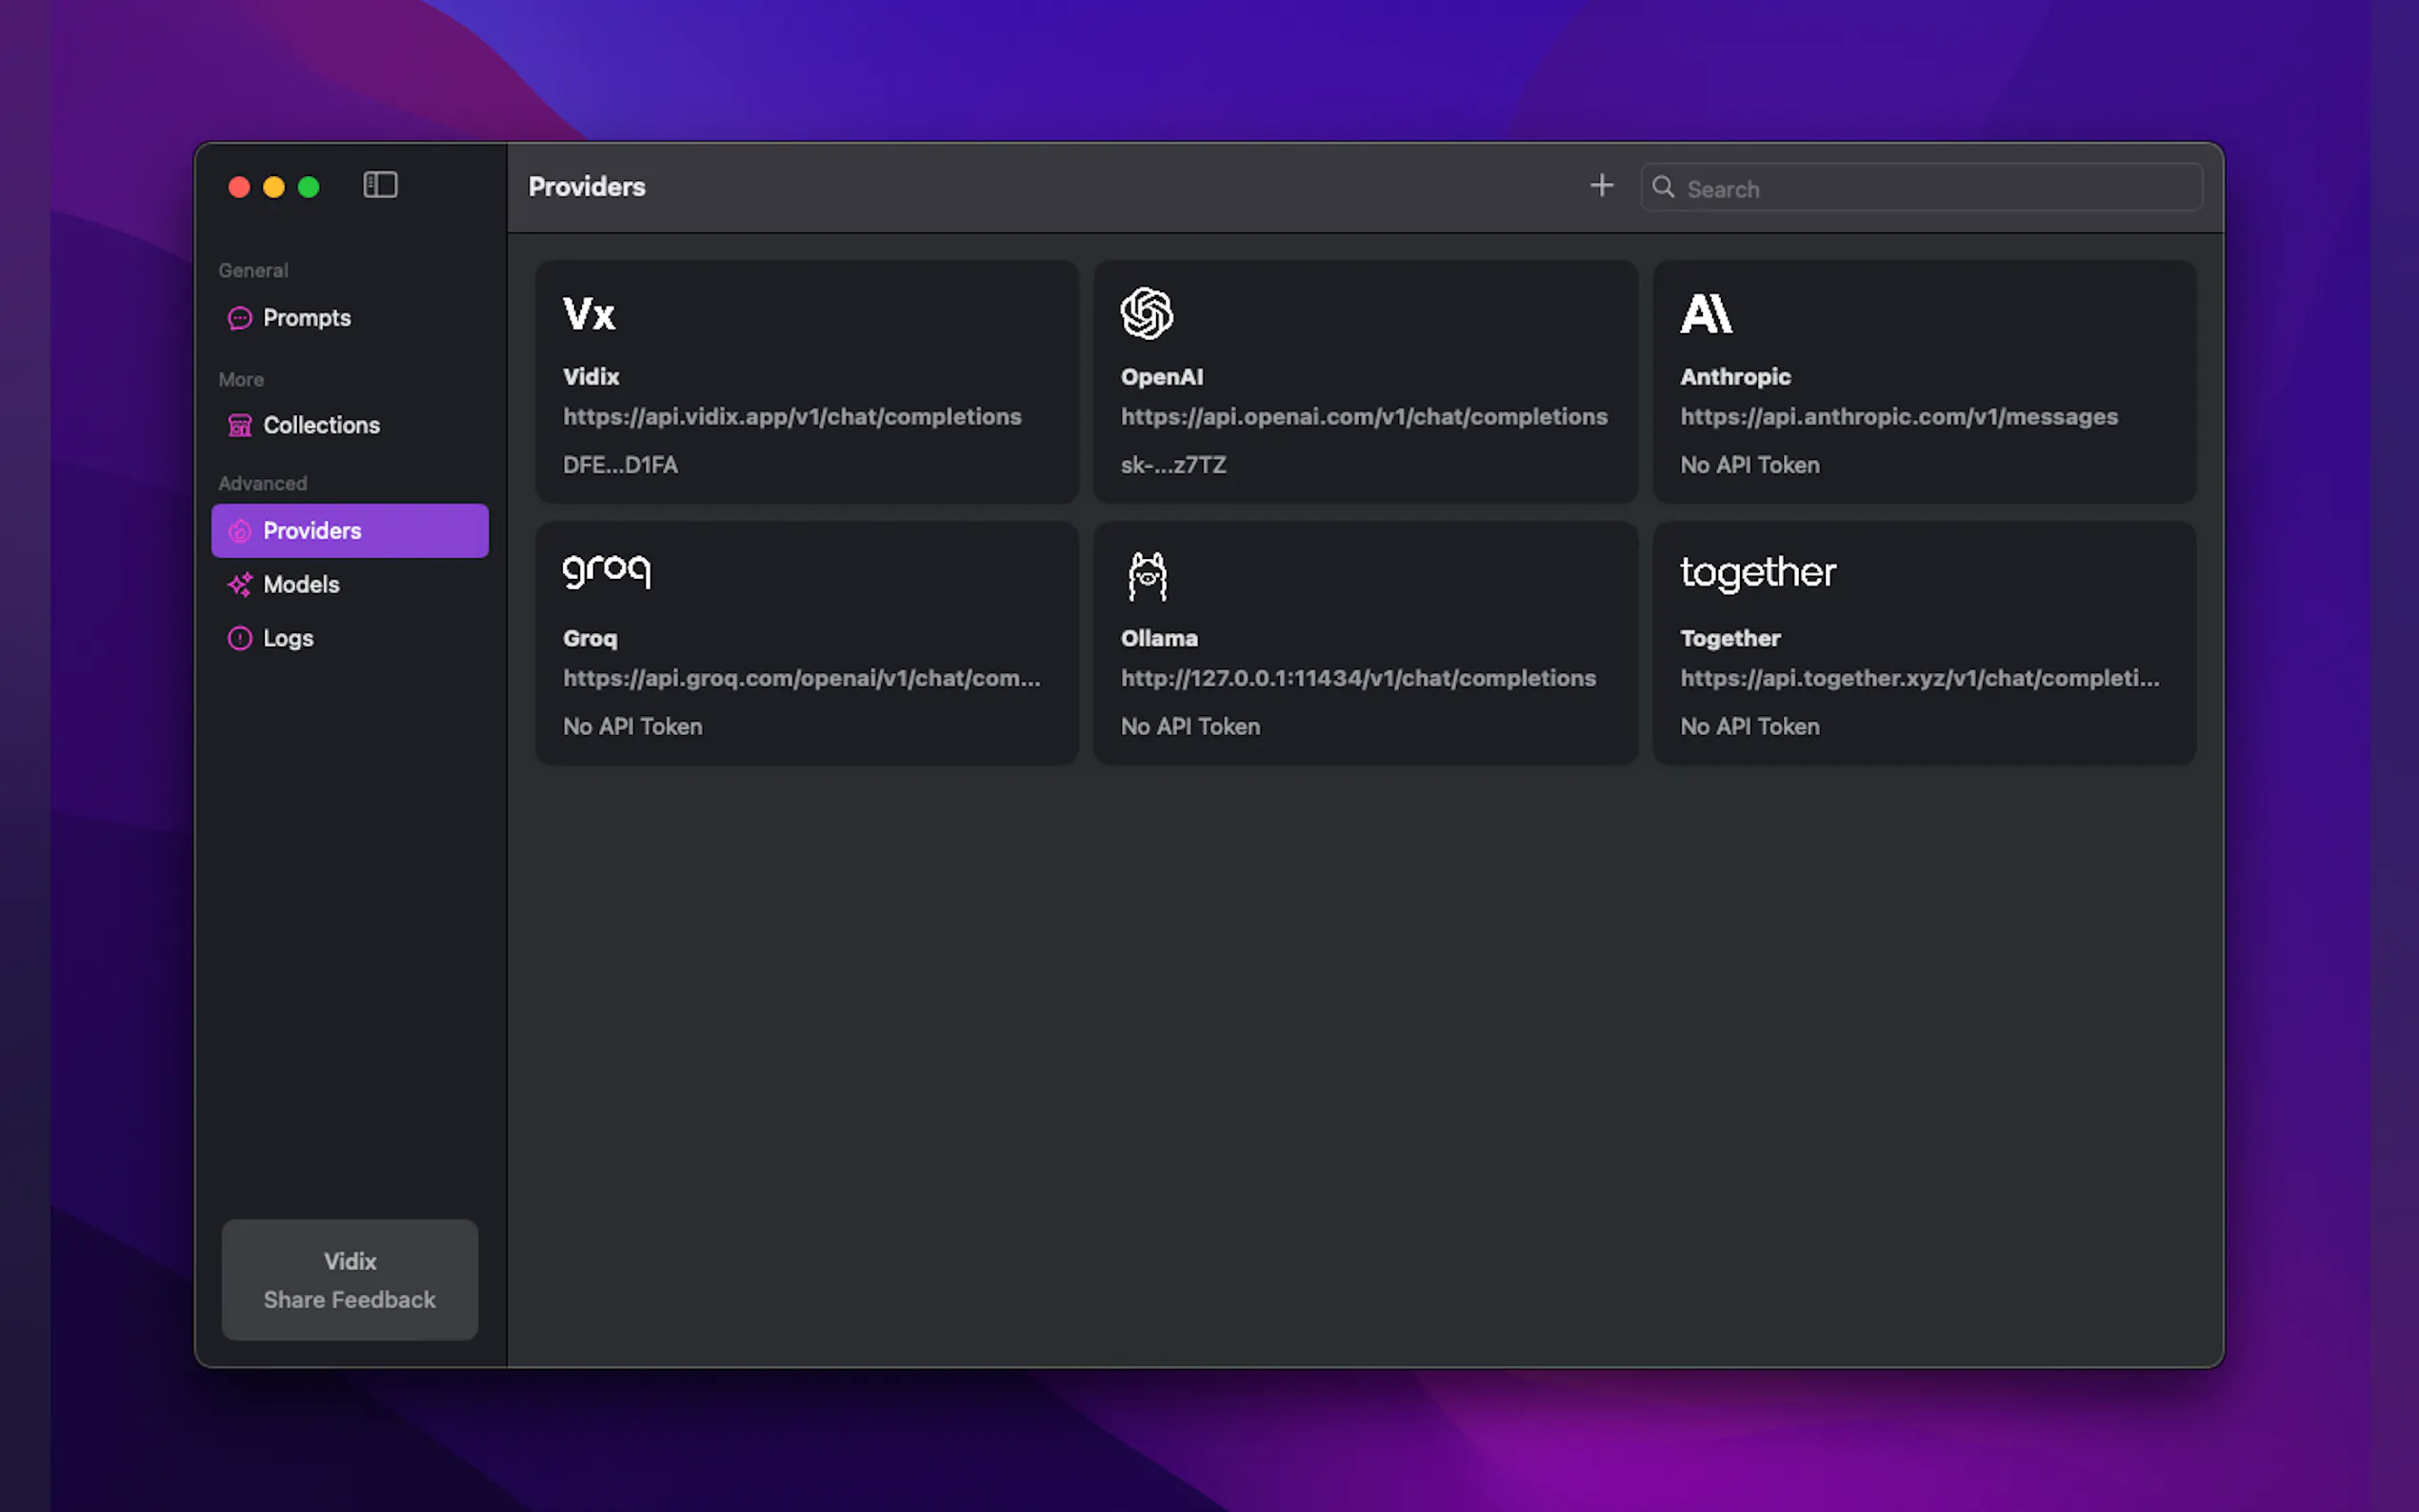Click the Vx Vidix logo
The image size is (2419, 1512).
pyautogui.click(x=589, y=314)
